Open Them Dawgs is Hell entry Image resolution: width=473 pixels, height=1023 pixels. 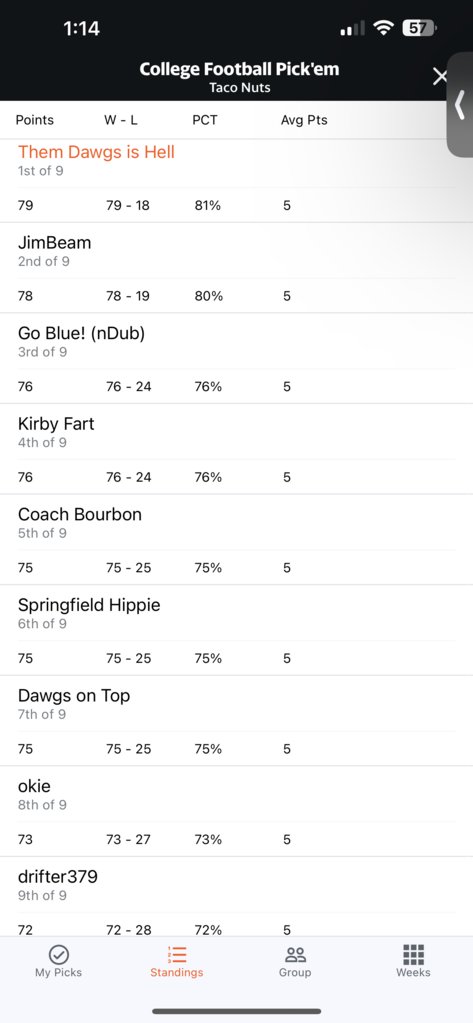click(x=236, y=181)
